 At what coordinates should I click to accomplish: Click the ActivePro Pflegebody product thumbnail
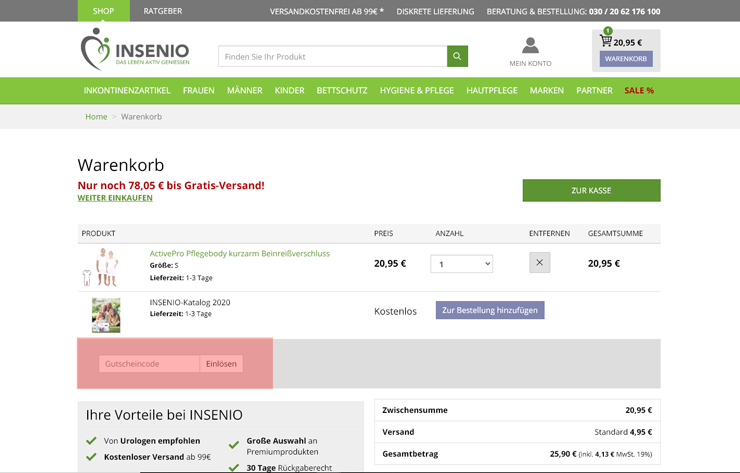(x=101, y=267)
